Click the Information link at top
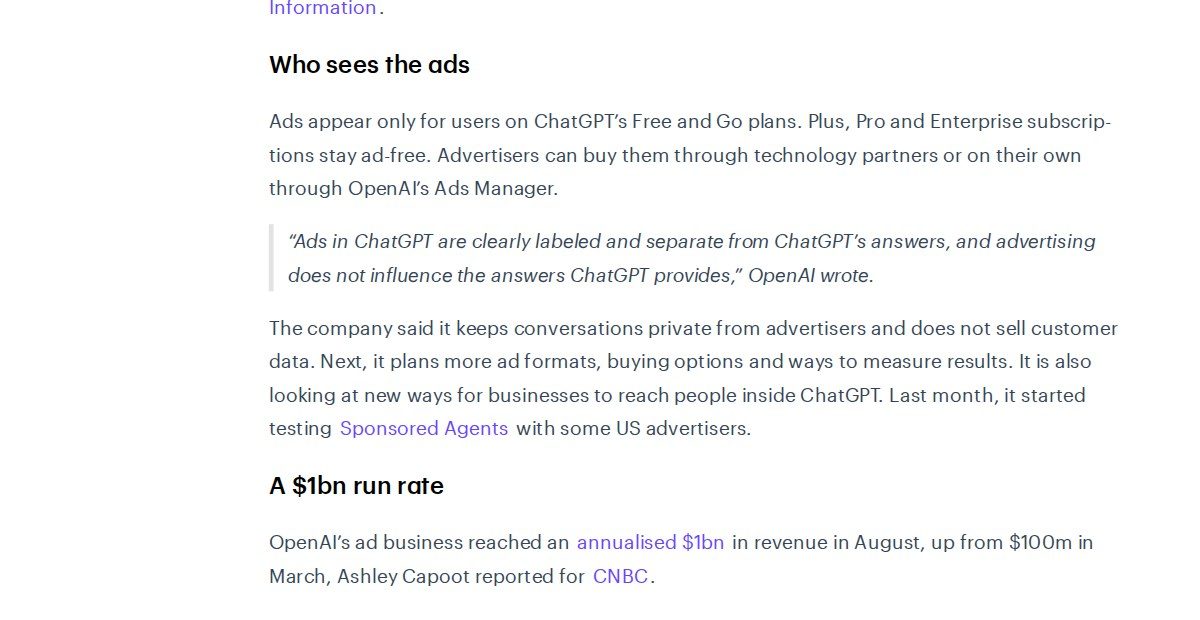The height and width of the screenshot is (620, 1200). point(323,8)
